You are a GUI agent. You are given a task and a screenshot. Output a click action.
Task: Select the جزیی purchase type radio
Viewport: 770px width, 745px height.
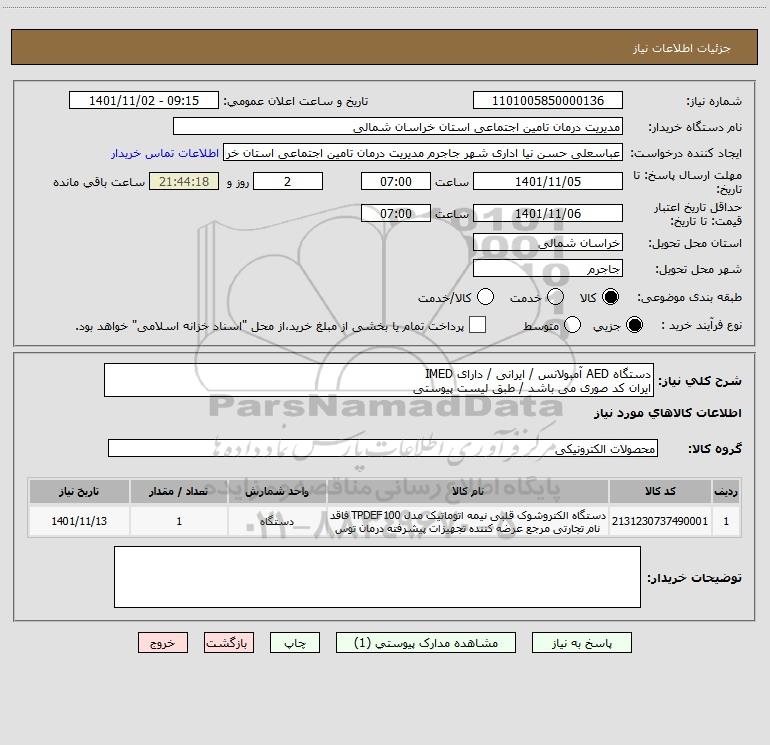click(x=634, y=325)
